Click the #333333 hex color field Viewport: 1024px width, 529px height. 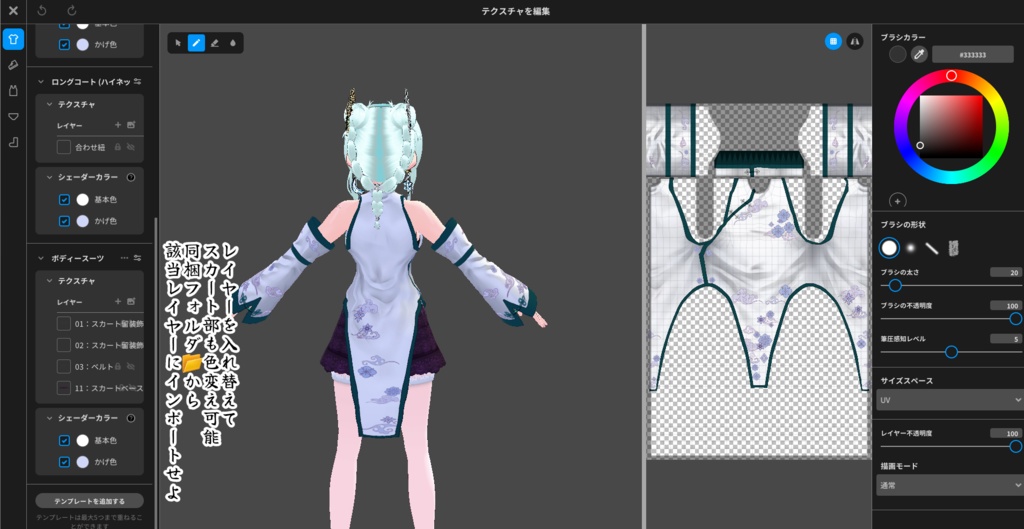973,55
